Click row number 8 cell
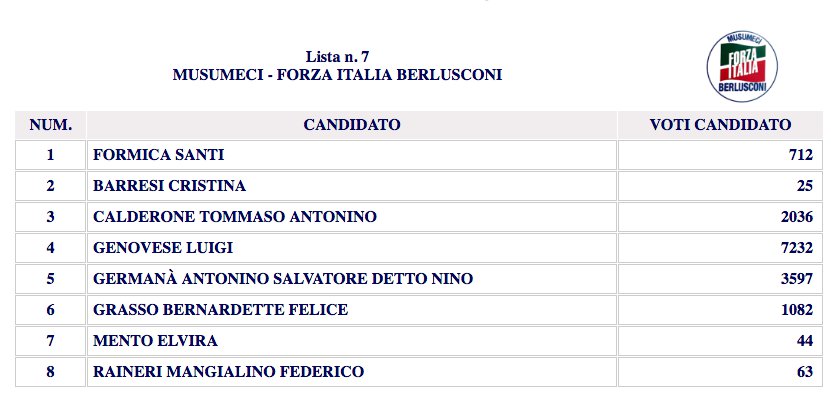831x393 pixels. click(50, 372)
